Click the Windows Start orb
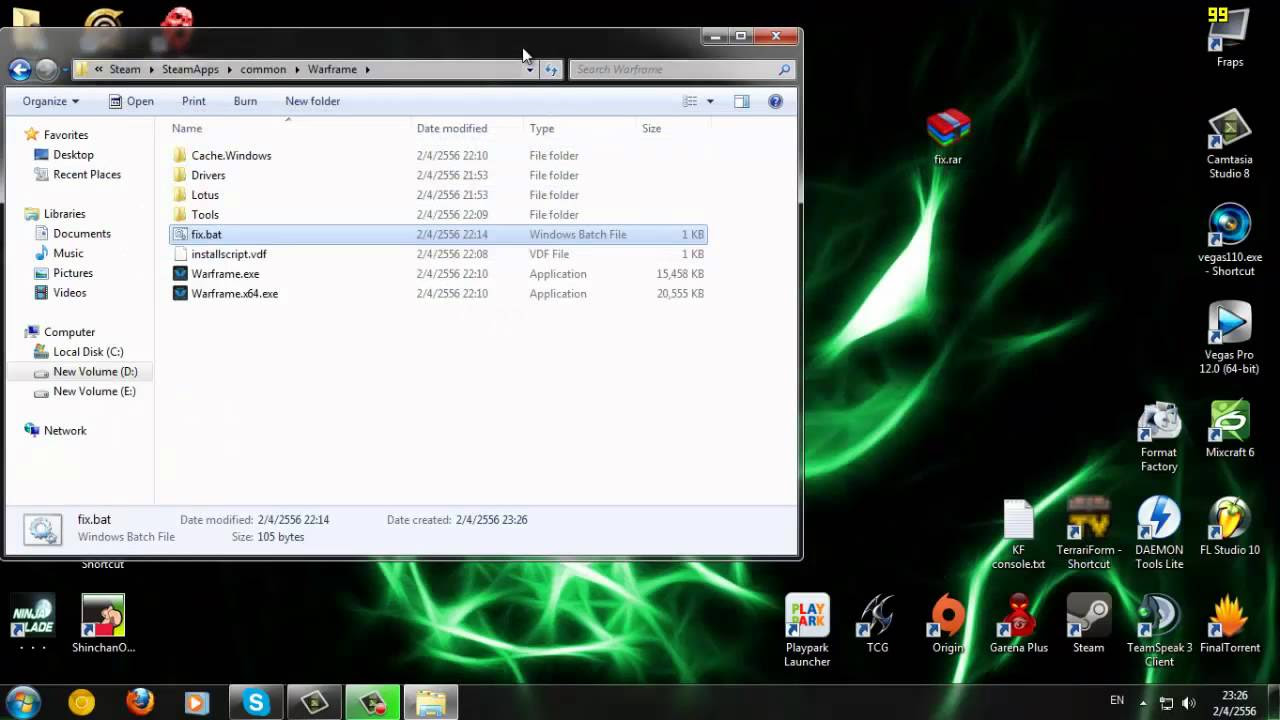The image size is (1280, 720). (23, 702)
